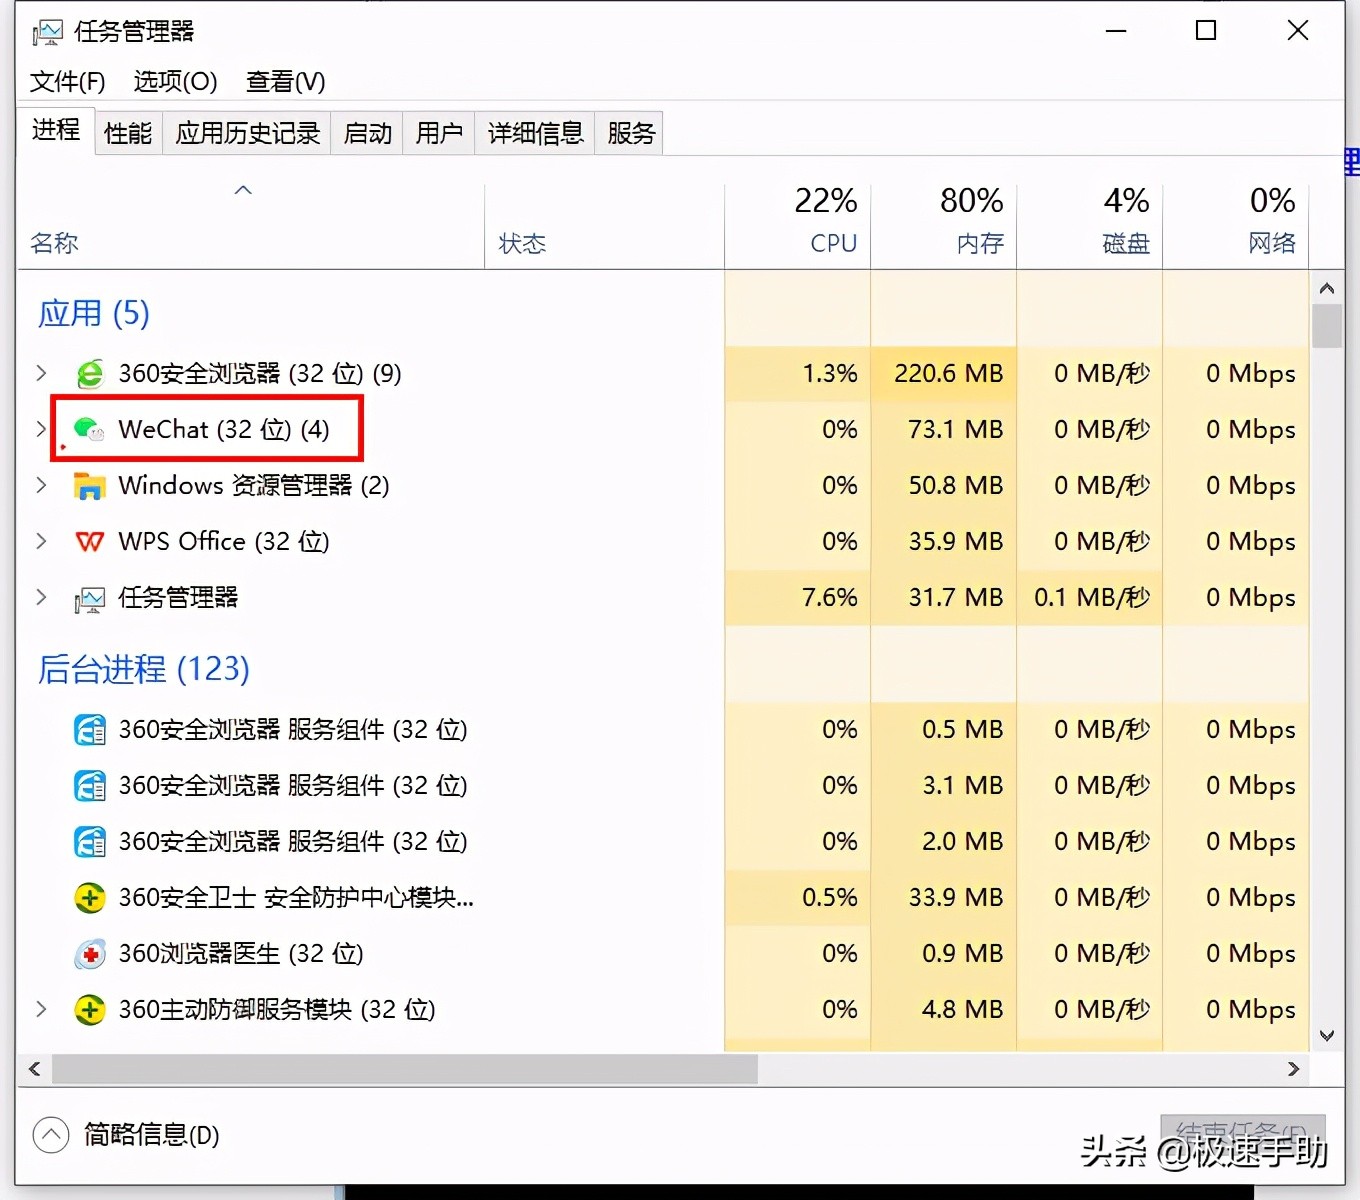Click the 0.1 MB/秒 disk cell
Viewport: 1360px width, 1200px height.
(x=1092, y=598)
